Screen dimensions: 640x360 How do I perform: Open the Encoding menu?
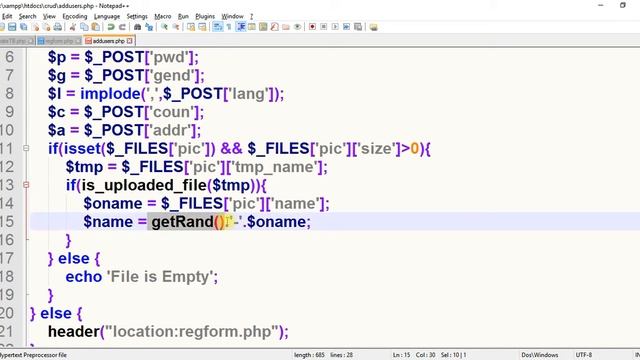75,16
